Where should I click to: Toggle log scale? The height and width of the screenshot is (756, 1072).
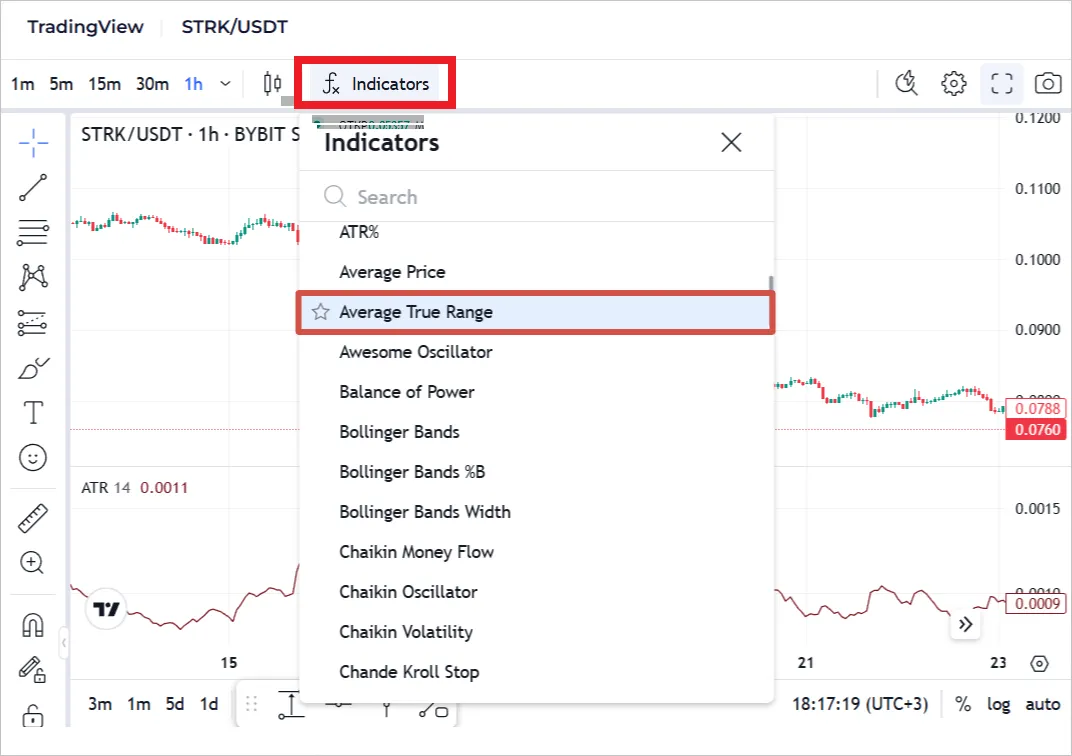pyautogui.click(x=999, y=704)
